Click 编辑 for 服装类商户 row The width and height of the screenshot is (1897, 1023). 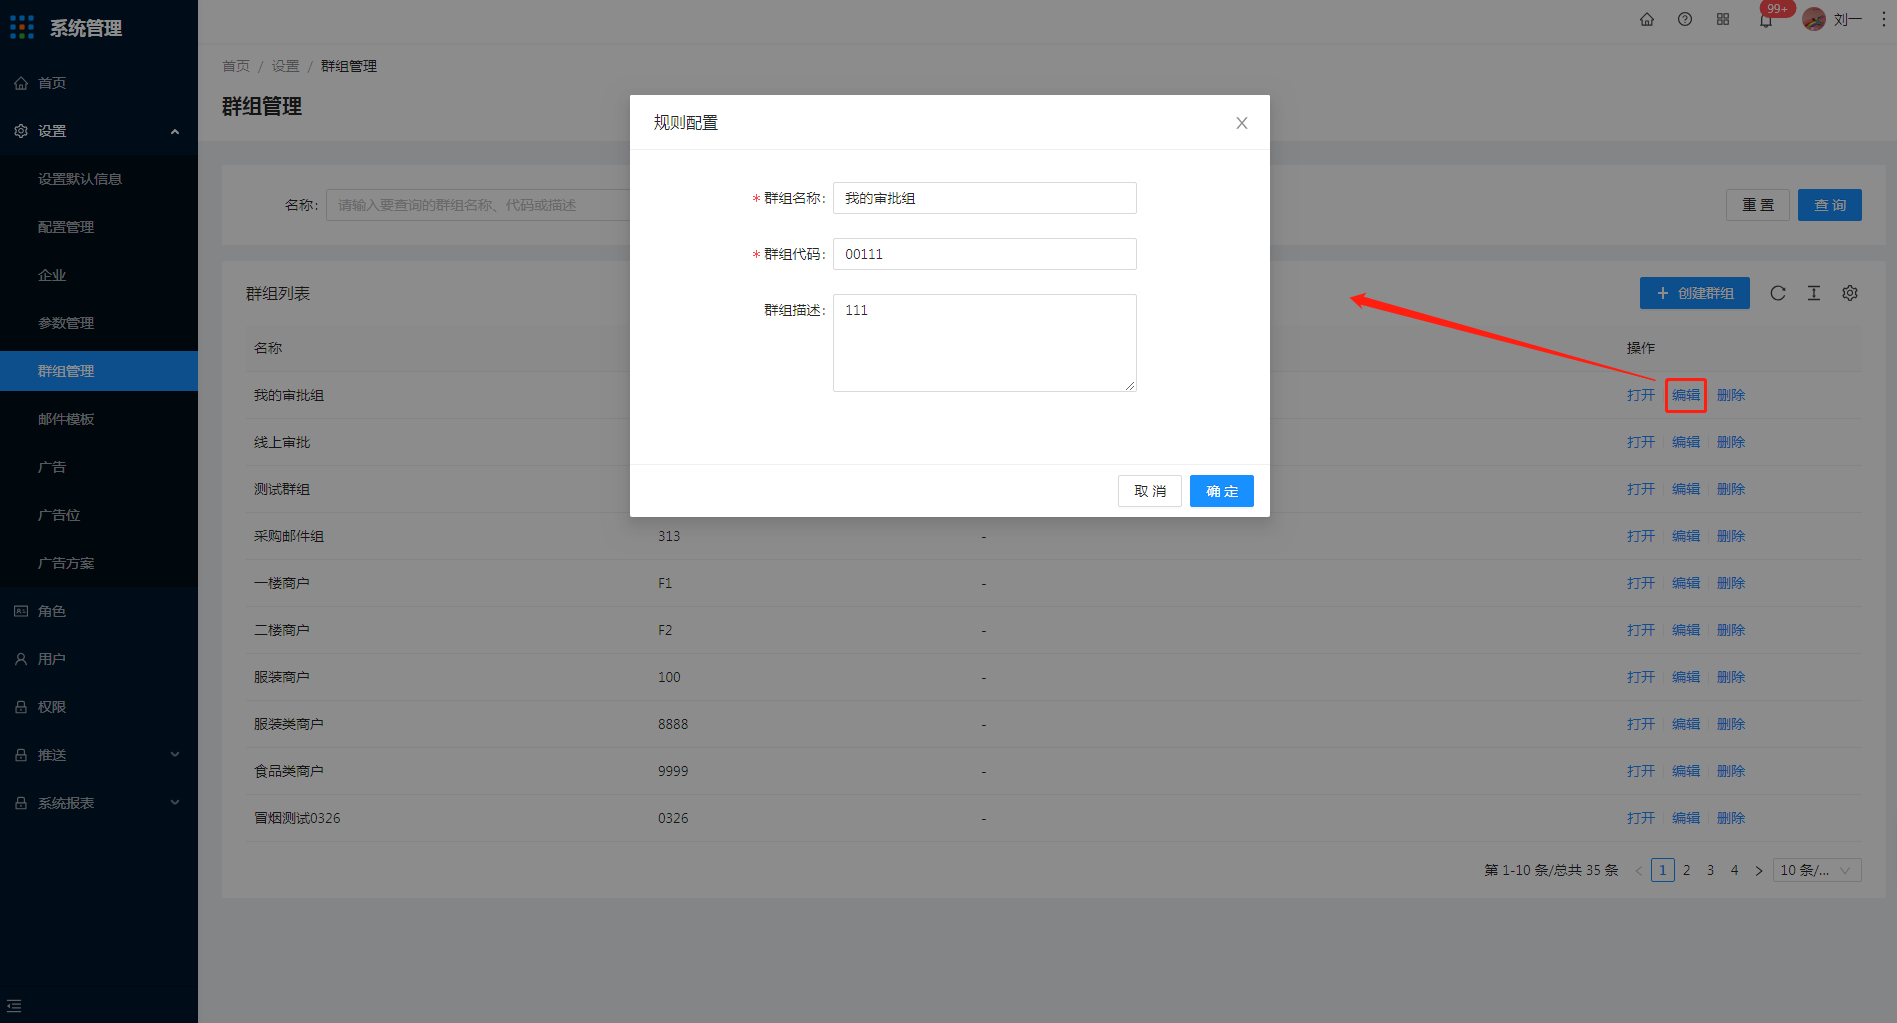tap(1686, 724)
